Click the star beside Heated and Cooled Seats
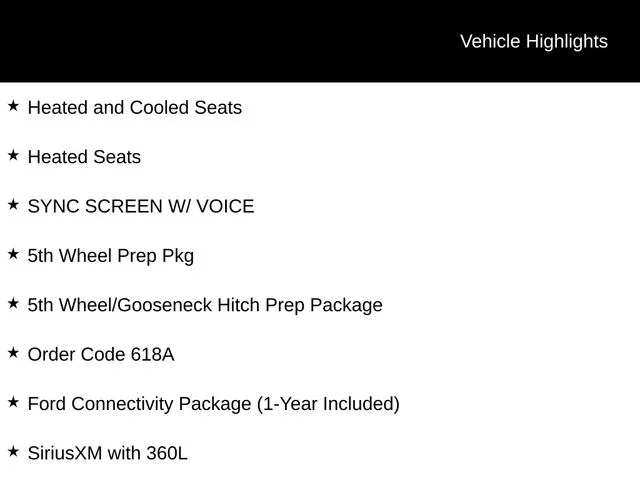640x480 pixels. tap(13, 106)
